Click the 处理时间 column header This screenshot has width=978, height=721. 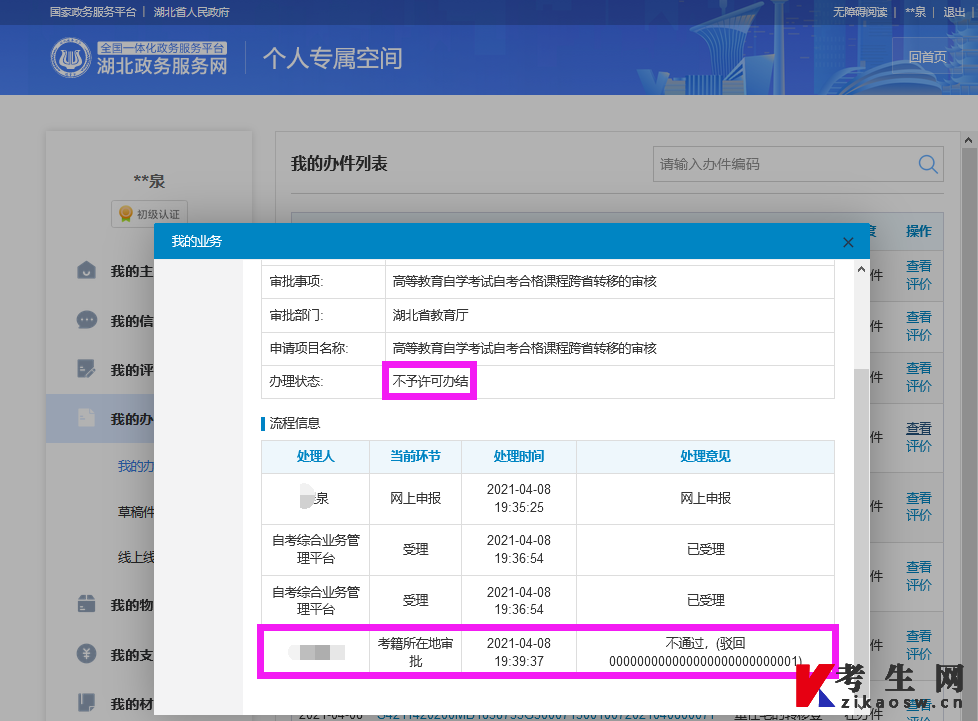(x=519, y=457)
